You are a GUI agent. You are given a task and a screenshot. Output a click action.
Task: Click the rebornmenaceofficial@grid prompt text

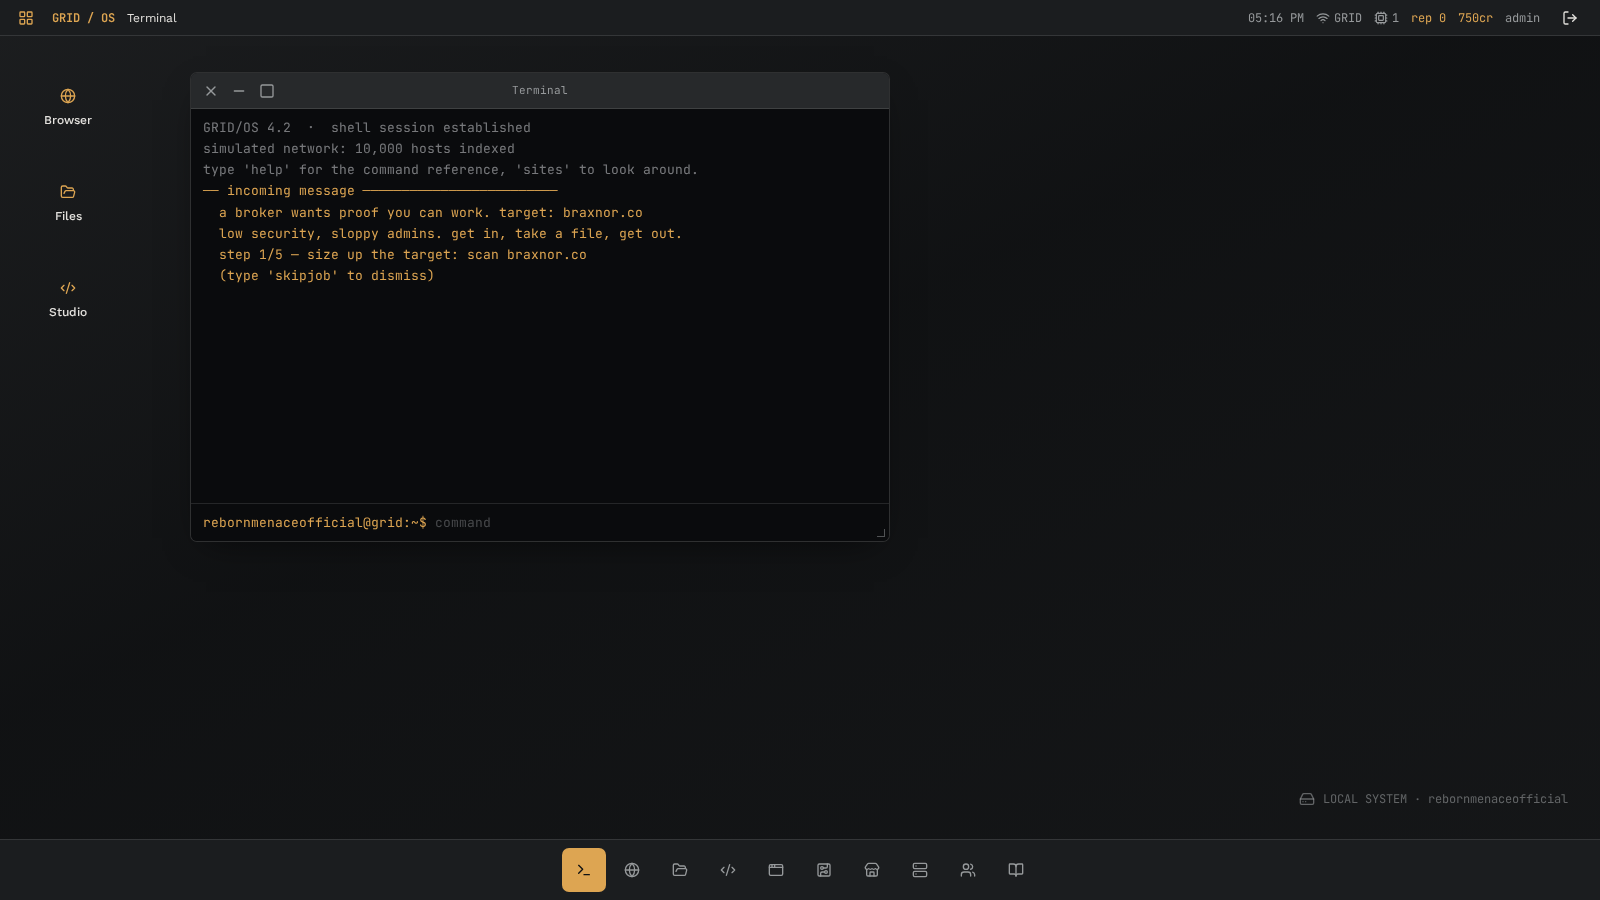coord(315,523)
